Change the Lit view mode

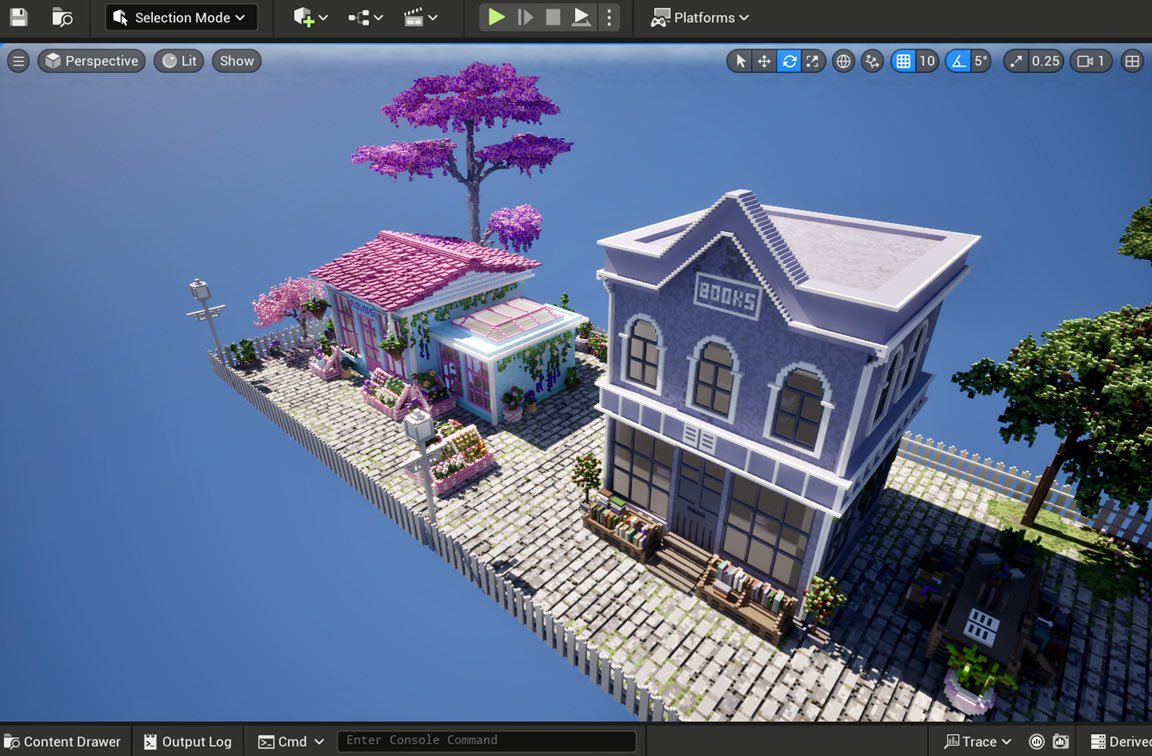click(x=179, y=61)
